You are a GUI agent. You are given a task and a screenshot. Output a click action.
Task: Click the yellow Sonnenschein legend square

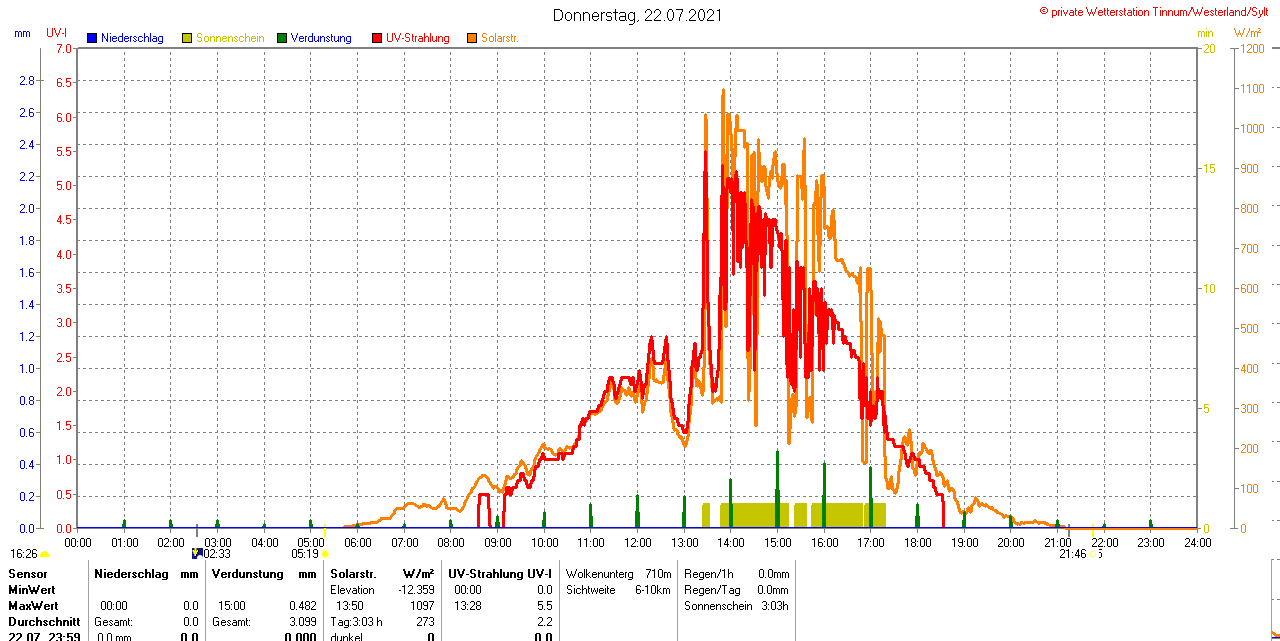[187, 38]
